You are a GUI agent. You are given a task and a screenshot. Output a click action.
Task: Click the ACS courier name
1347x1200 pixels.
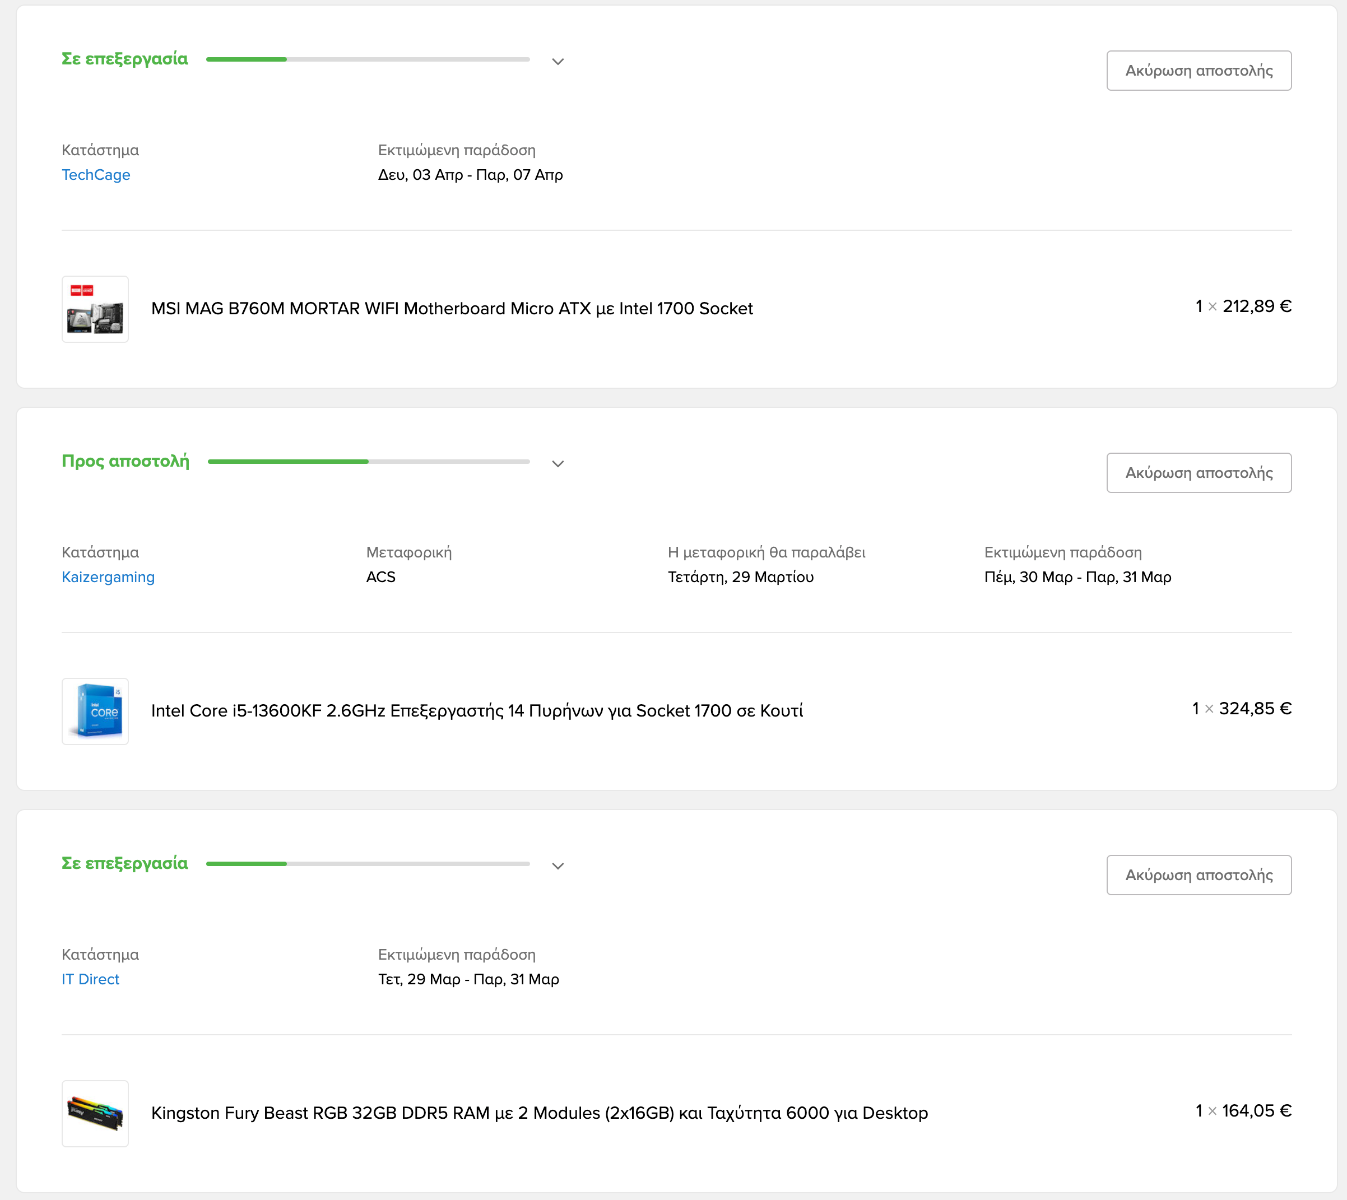click(381, 577)
